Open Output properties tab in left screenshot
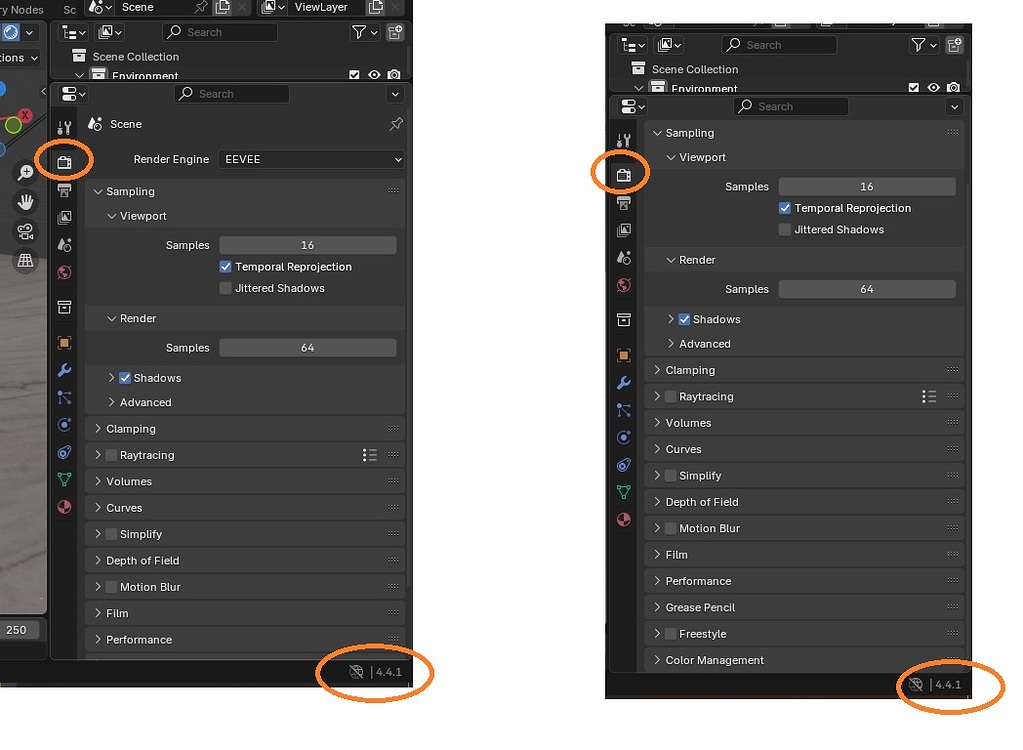 (64, 190)
